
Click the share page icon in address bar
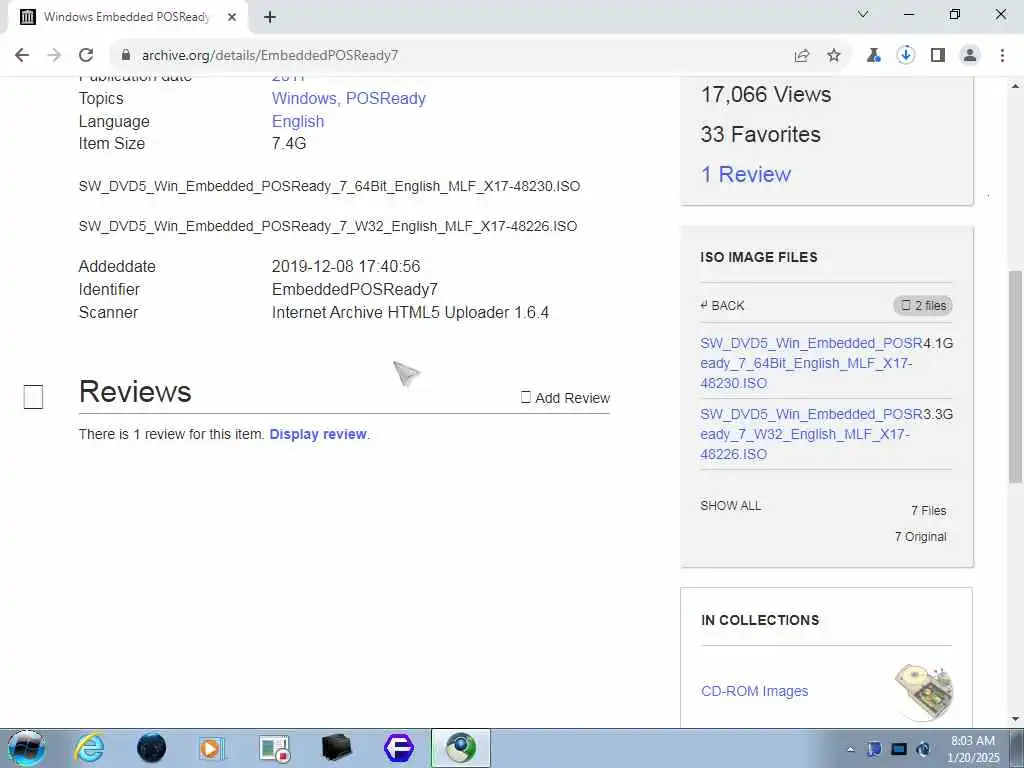pyautogui.click(x=802, y=55)
